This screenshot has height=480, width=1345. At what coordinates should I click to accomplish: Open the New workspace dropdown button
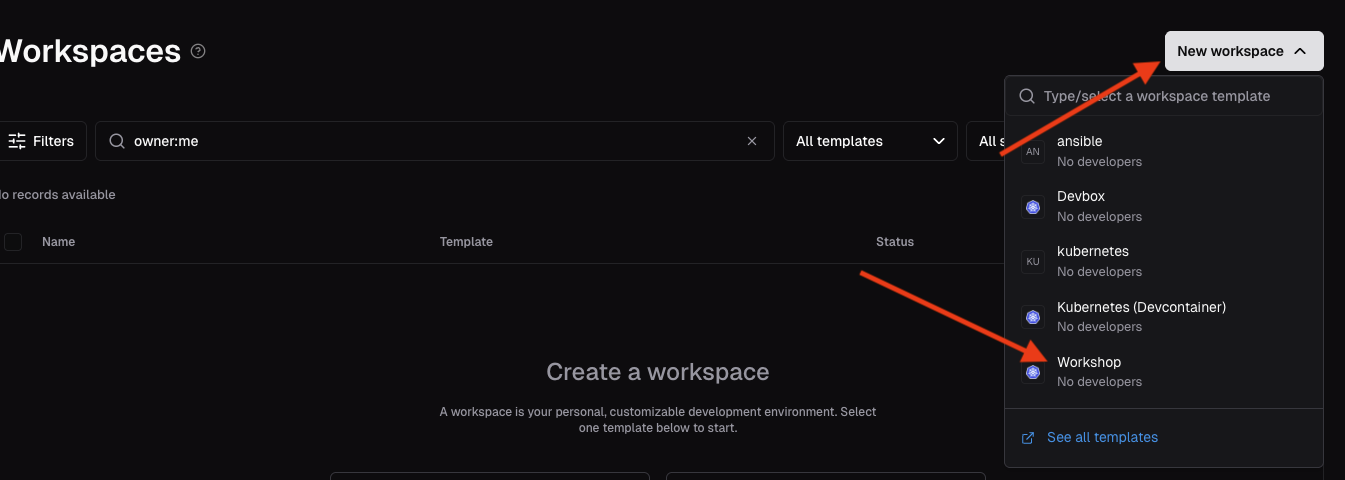[1243, 51]
